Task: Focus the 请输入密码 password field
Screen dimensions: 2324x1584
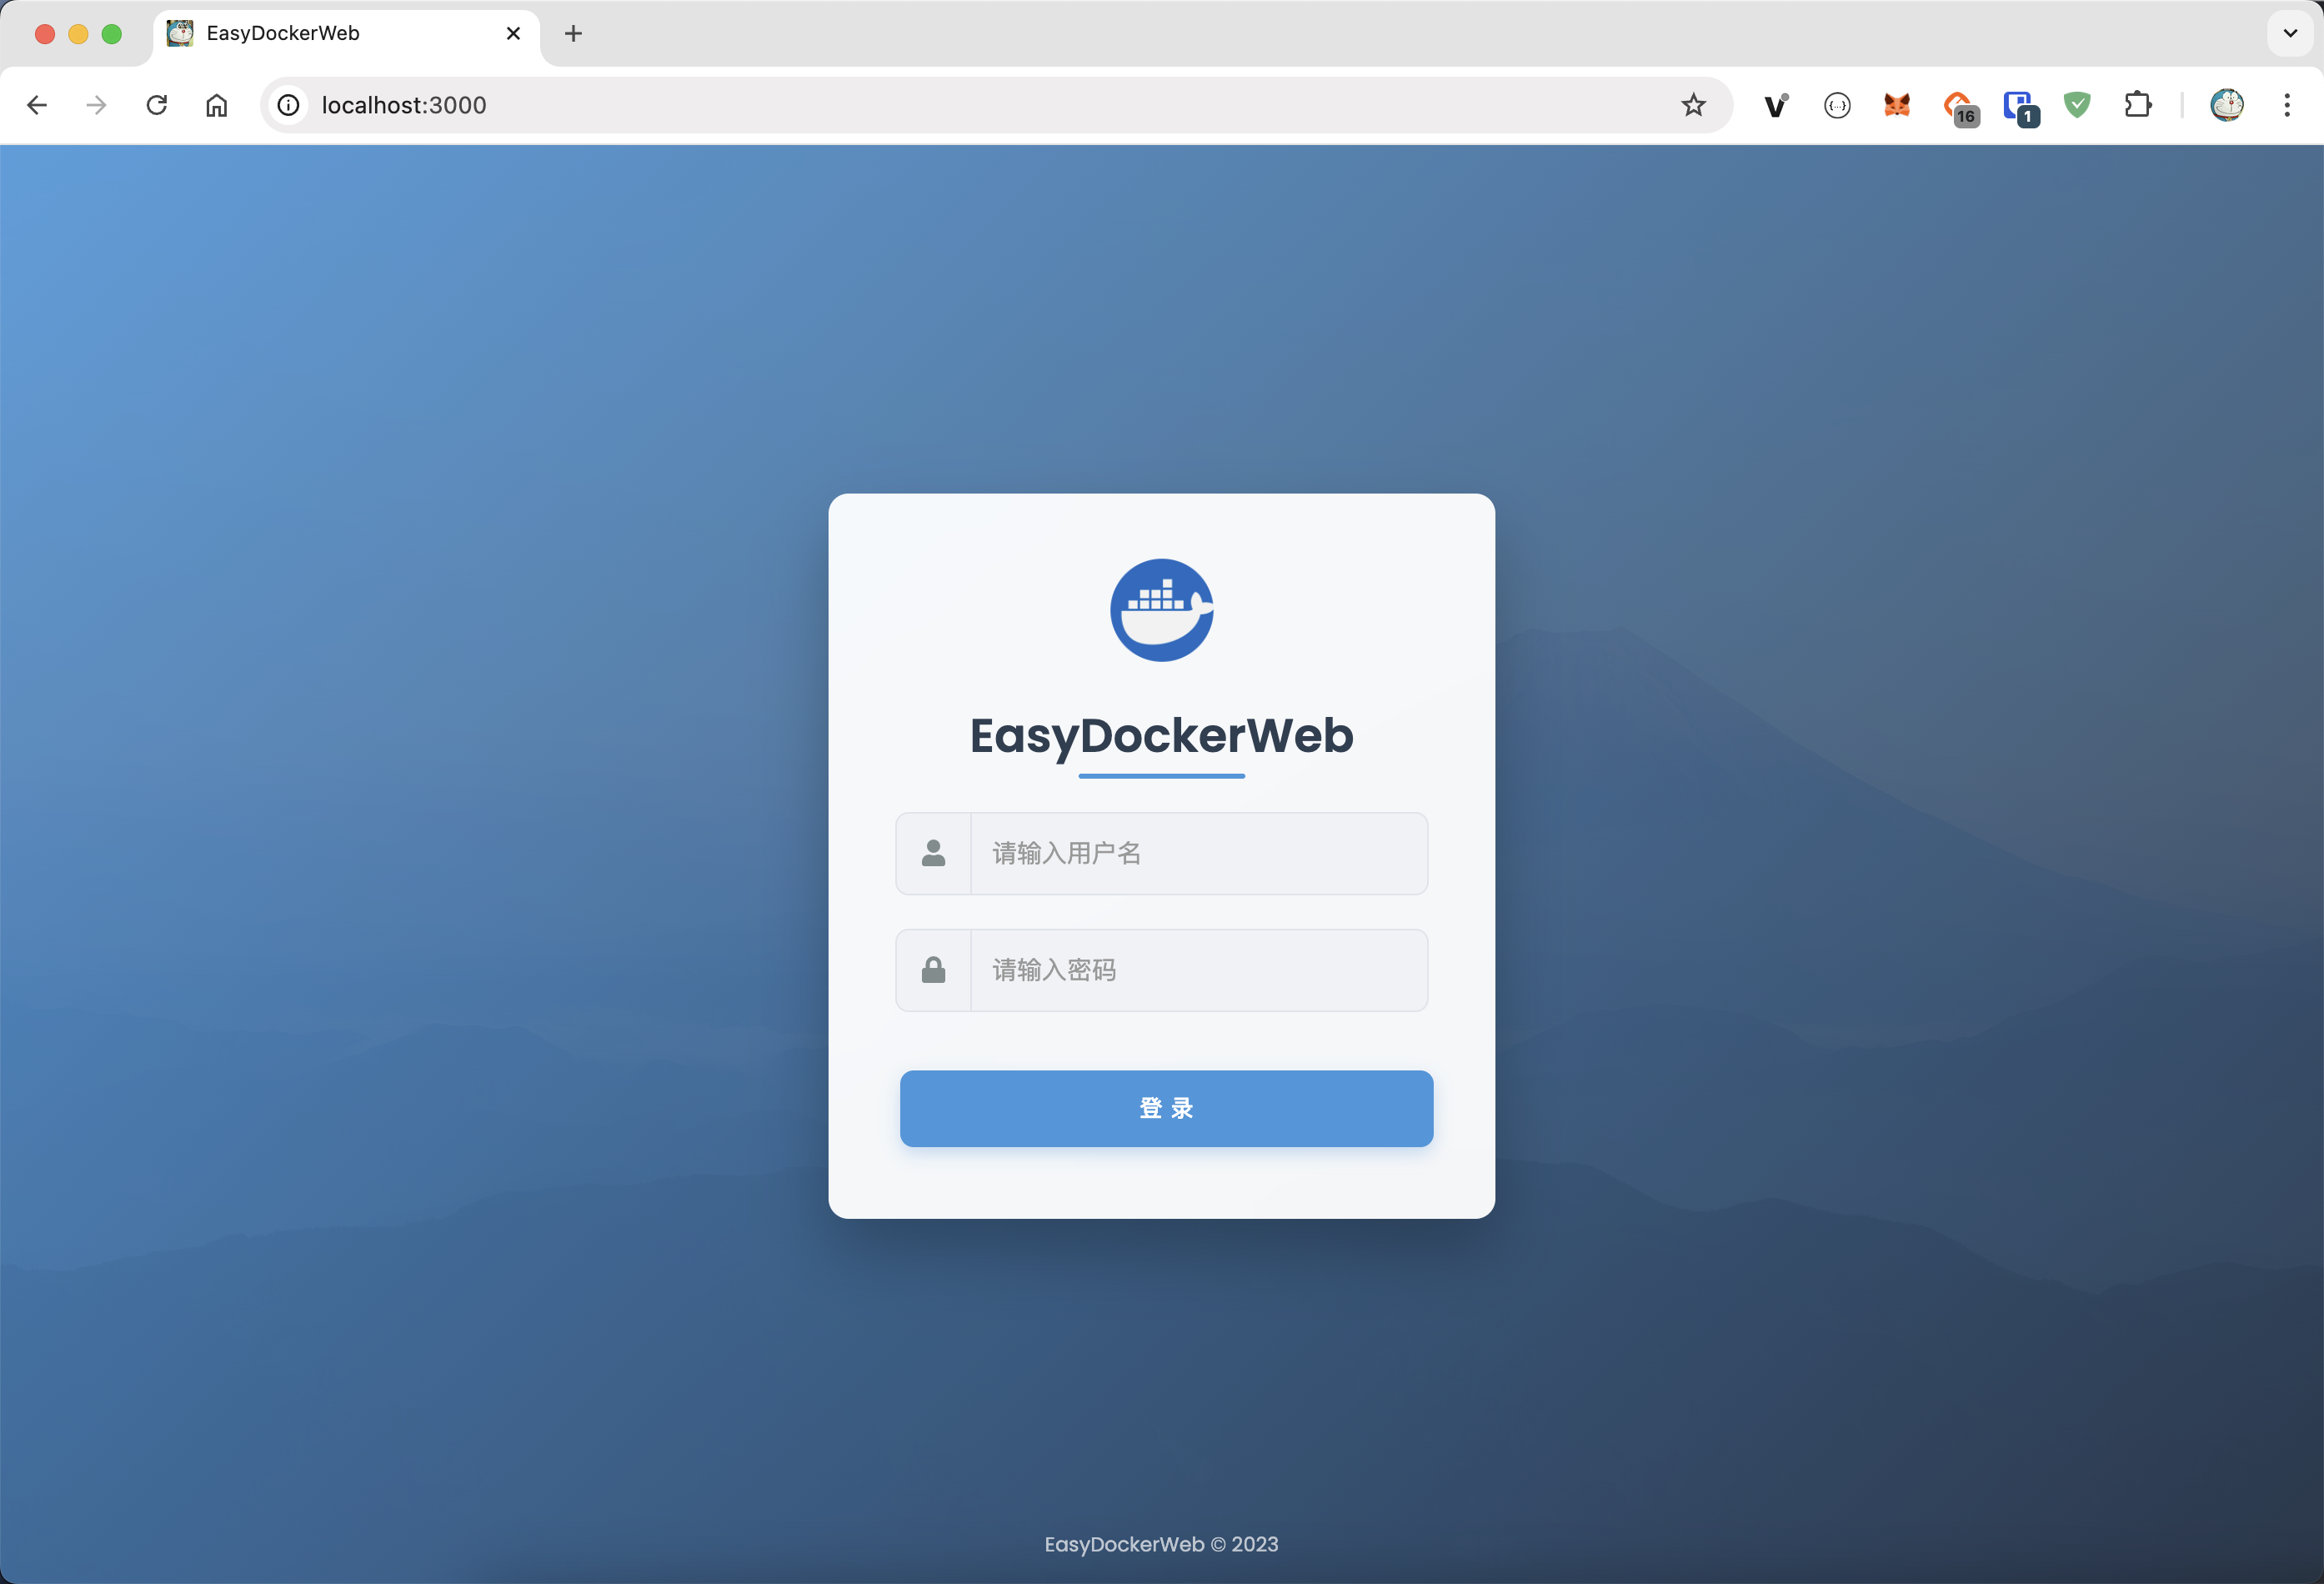Action: click(x=1198, y=970)
